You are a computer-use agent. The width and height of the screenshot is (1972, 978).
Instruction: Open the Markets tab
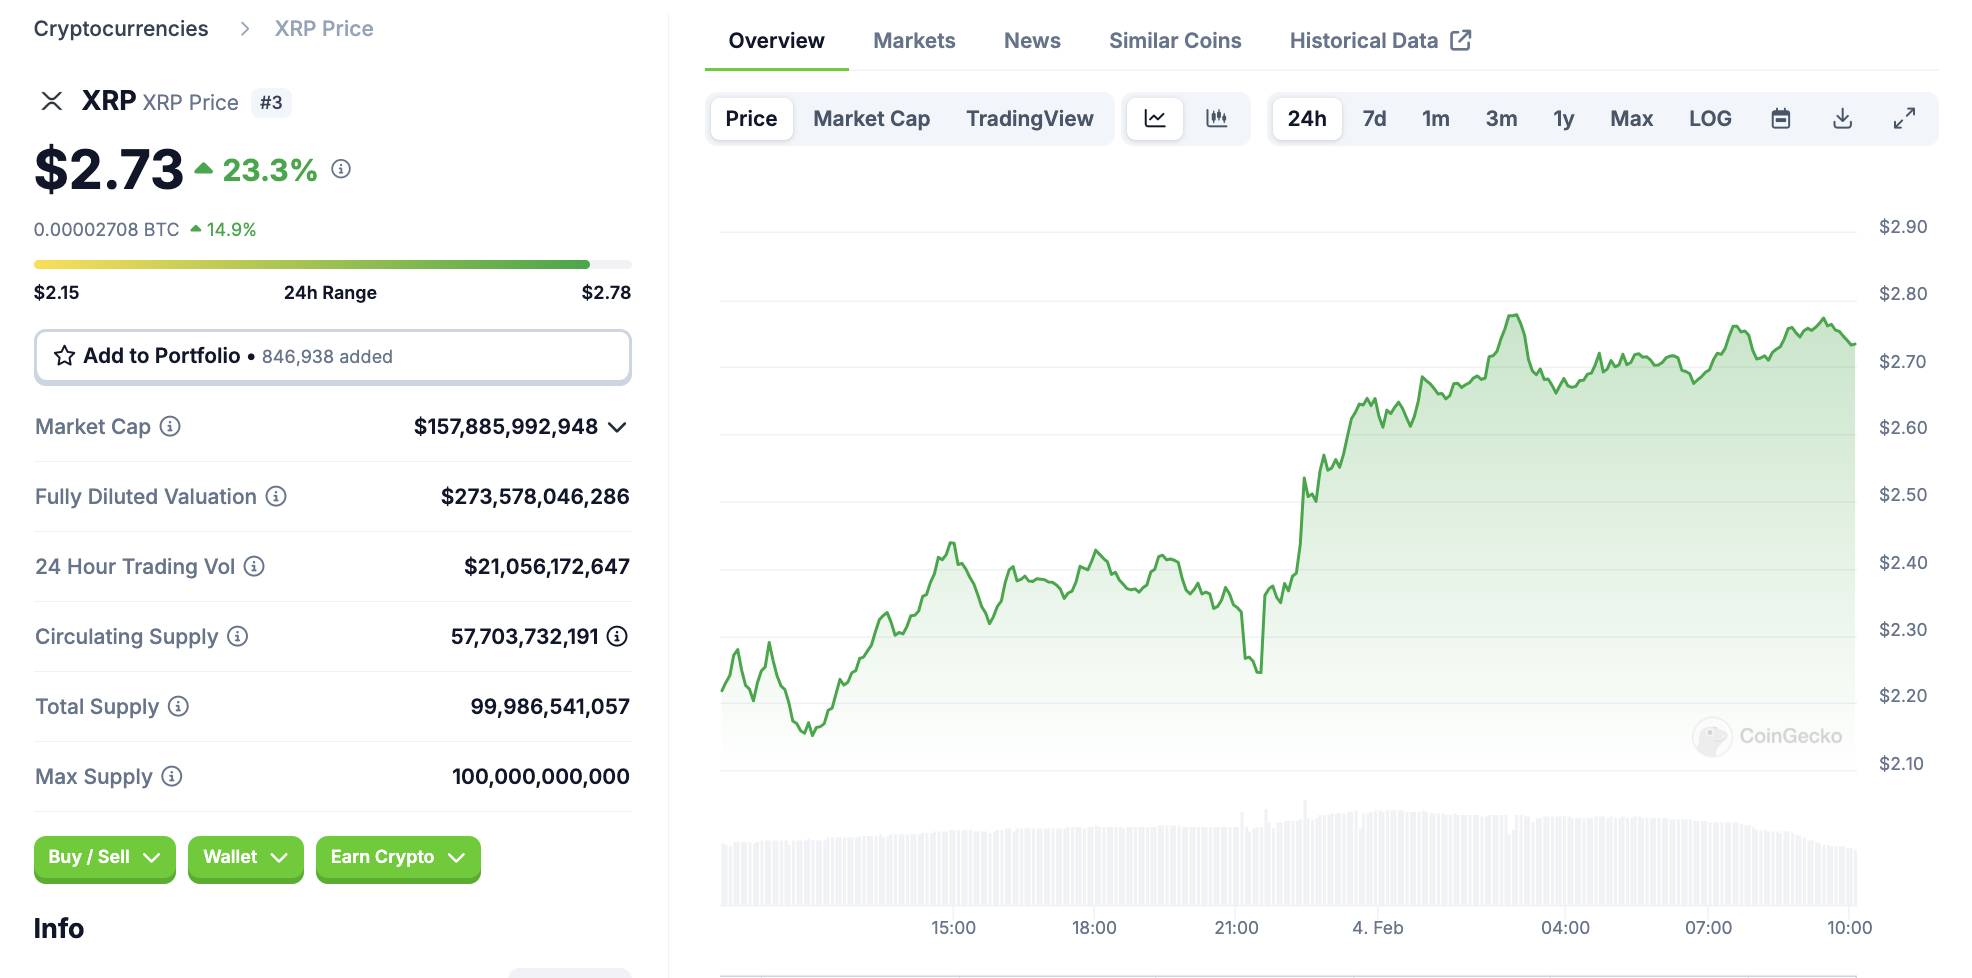[914, 41]
